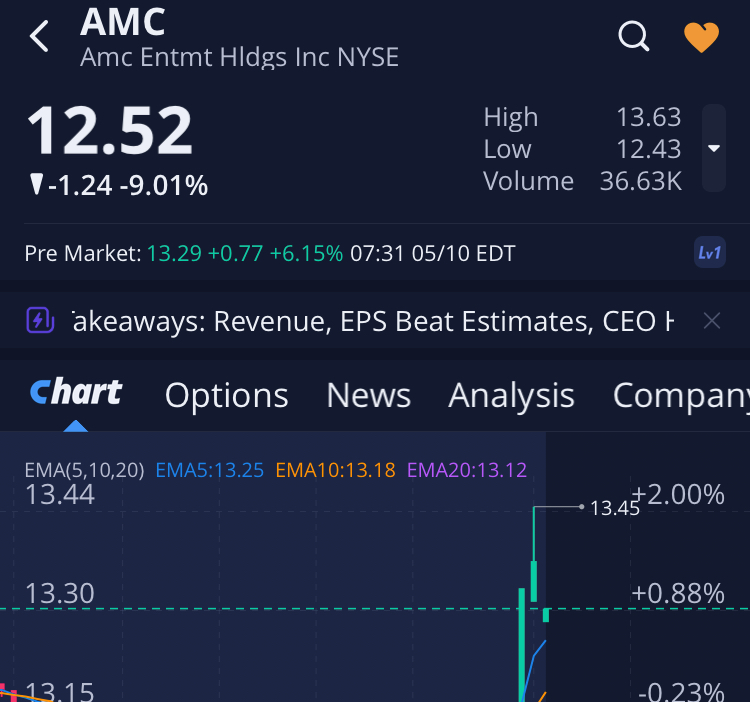The width and height of the screenshot is (750, 702).
Task: Select the orange EMA10 value
Action: (x=335, y=469)
